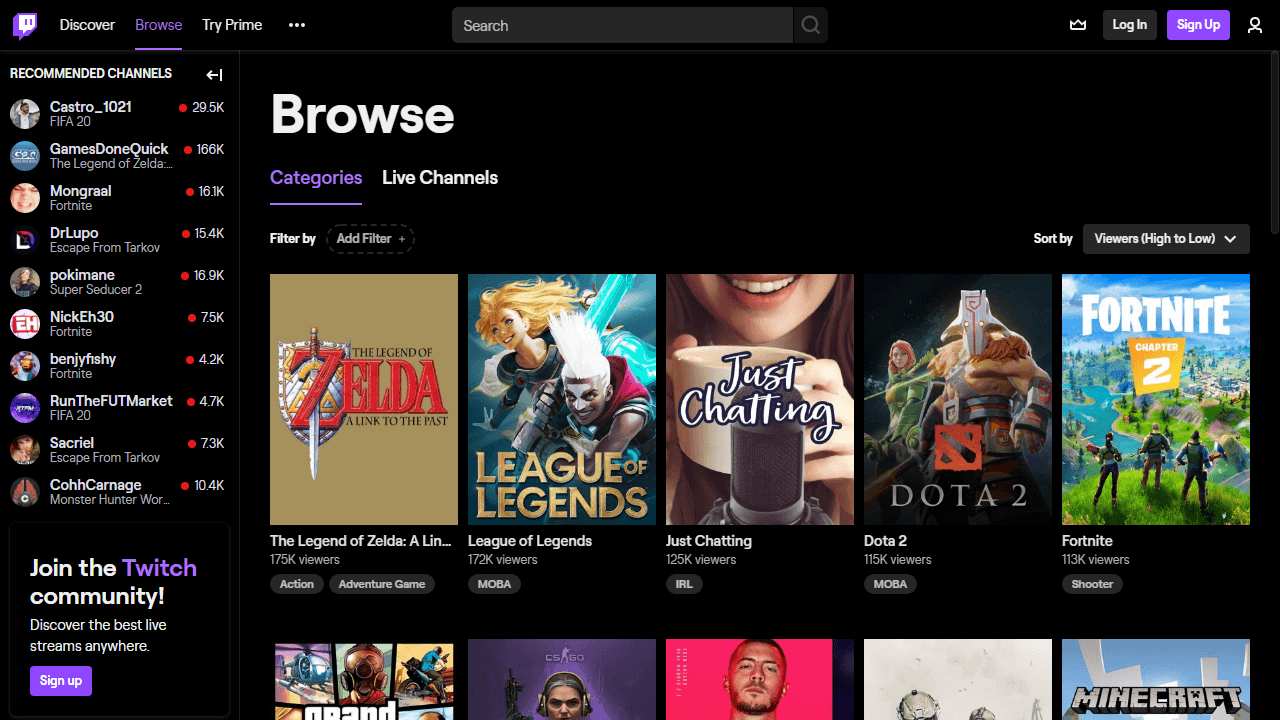This screenshot has width=1280, height=720.
Task: Select the MOBA tag under Dota 2
Action: click(x=890, y=584)
